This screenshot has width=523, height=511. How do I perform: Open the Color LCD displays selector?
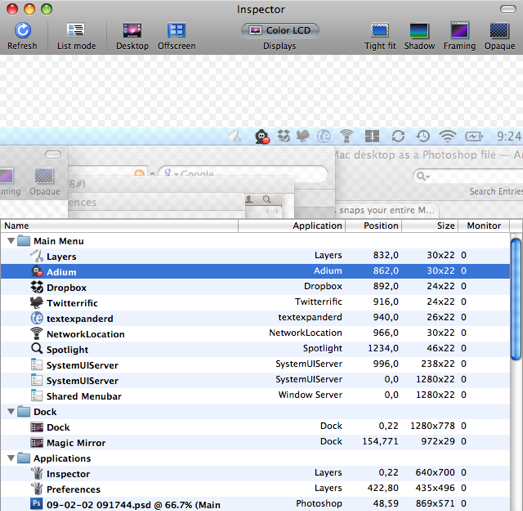[x=280, y=31]
